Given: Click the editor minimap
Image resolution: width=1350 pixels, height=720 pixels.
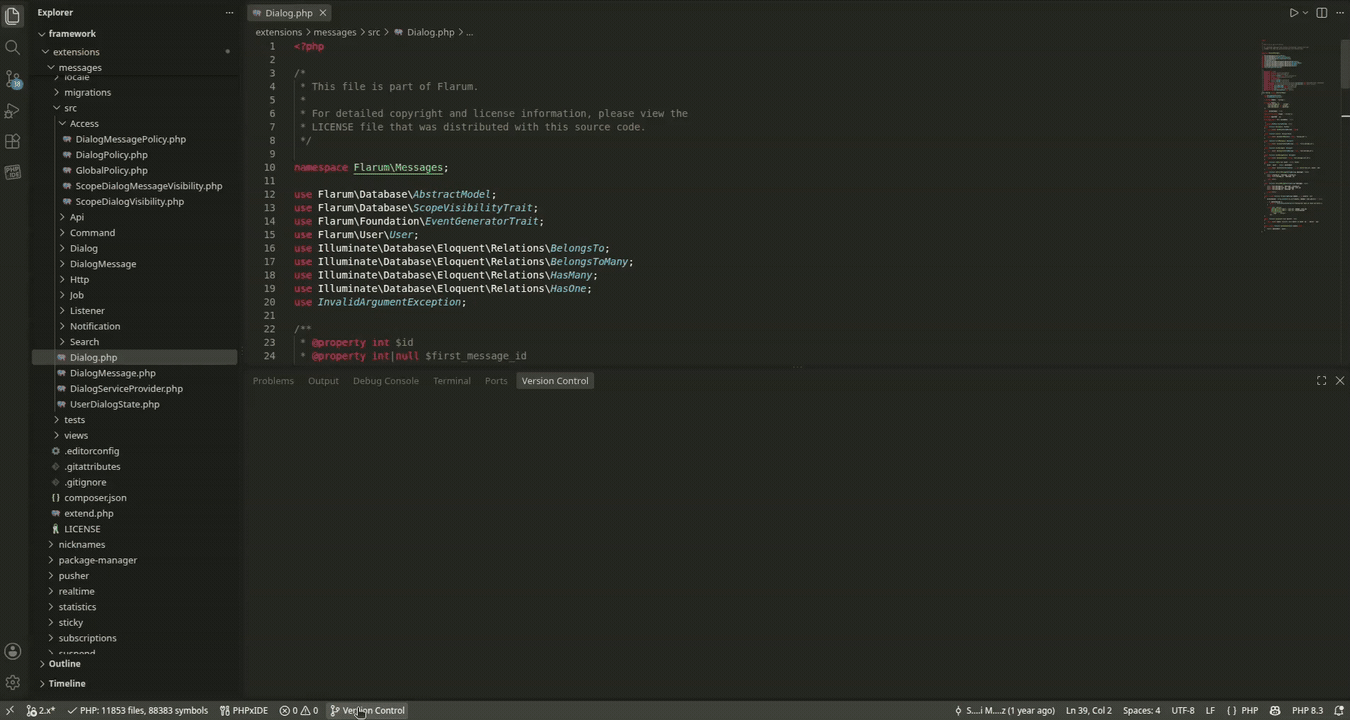Looking at the screenshot, I should [x=1300, y=136].
